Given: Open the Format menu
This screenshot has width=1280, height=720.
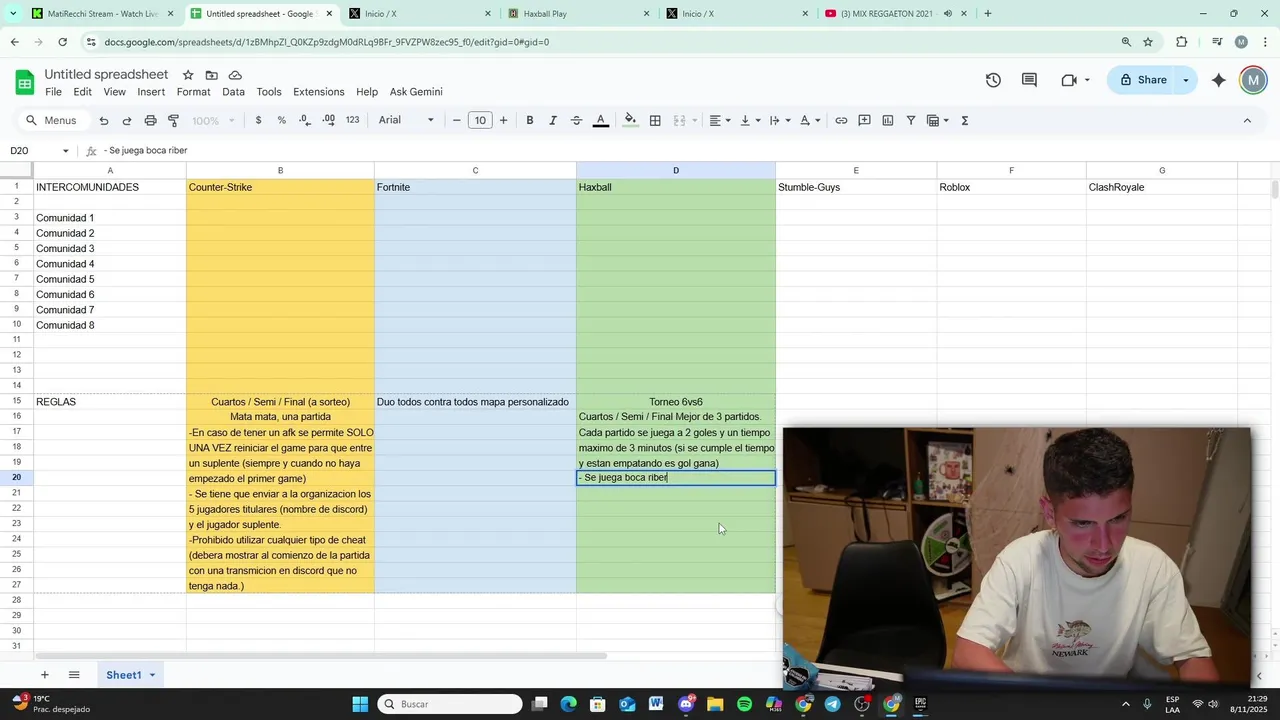Looking at the screenshot, I should click(x=193, y=92).
